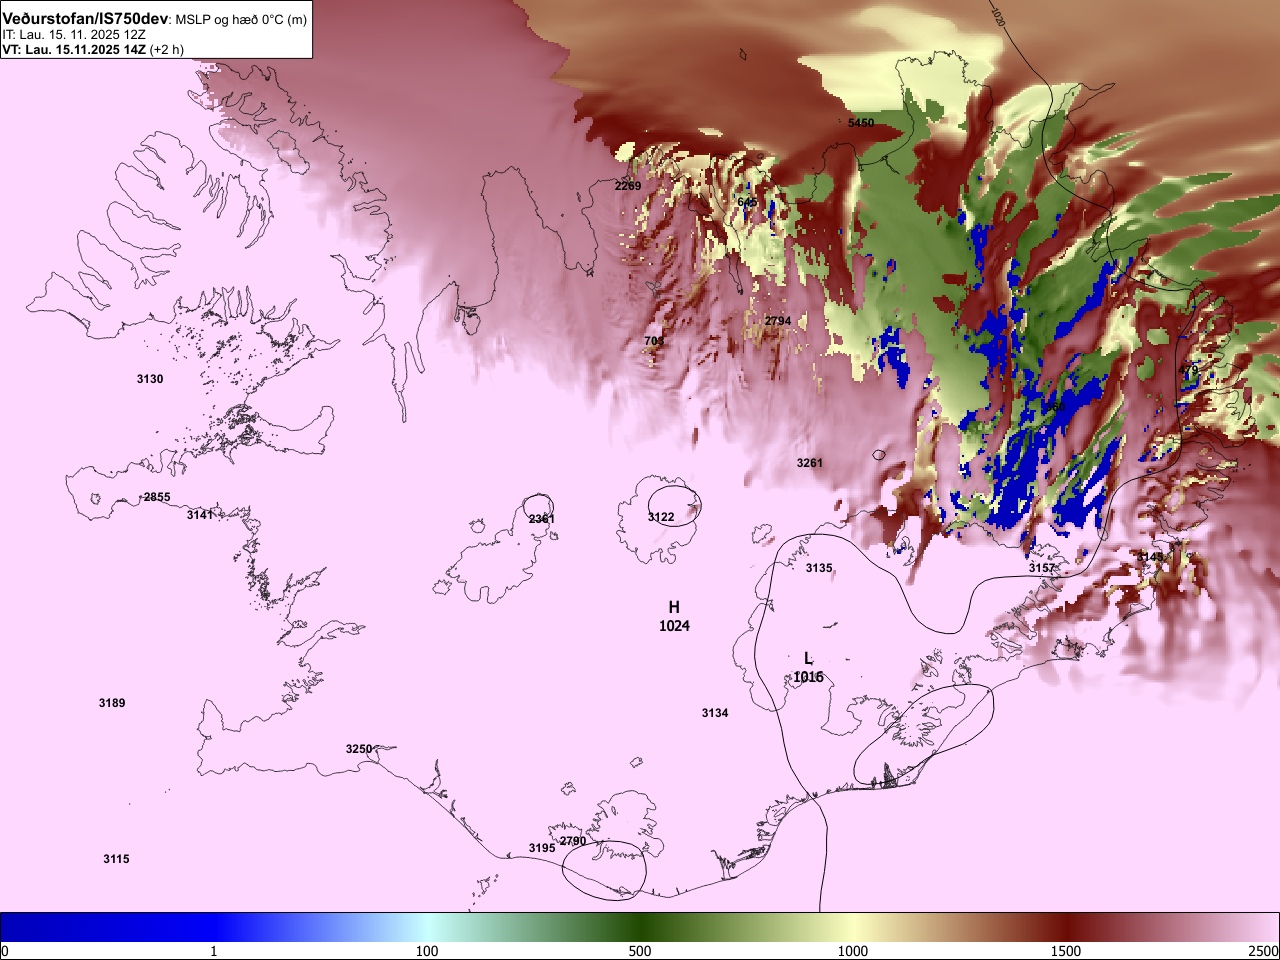
Task: Click the map value 3115
Action: click(x=116, y=859)
